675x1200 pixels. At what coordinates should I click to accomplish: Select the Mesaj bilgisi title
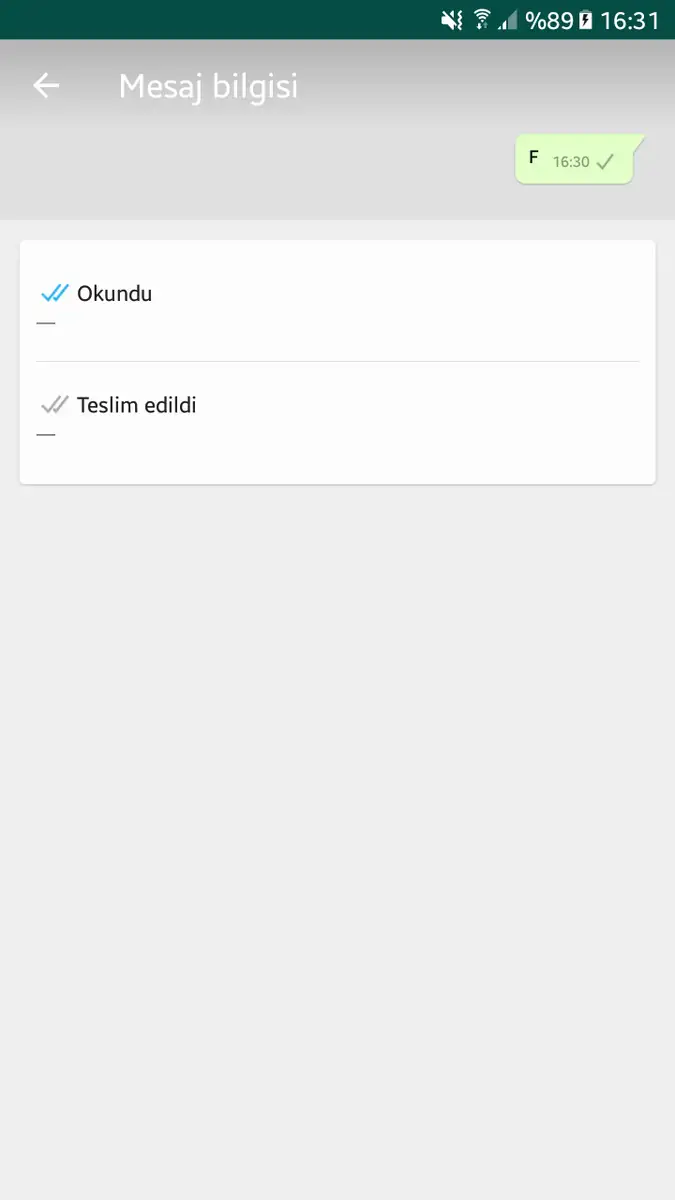coord(208,86)
